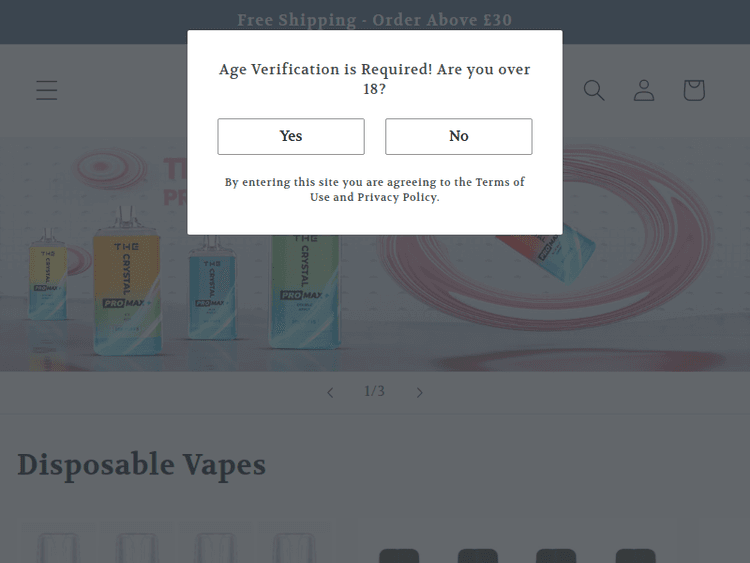Open the hamburger navigation menu
This screenshot has width=750, height=563.
pyautogui.click(x=47, y=90)
